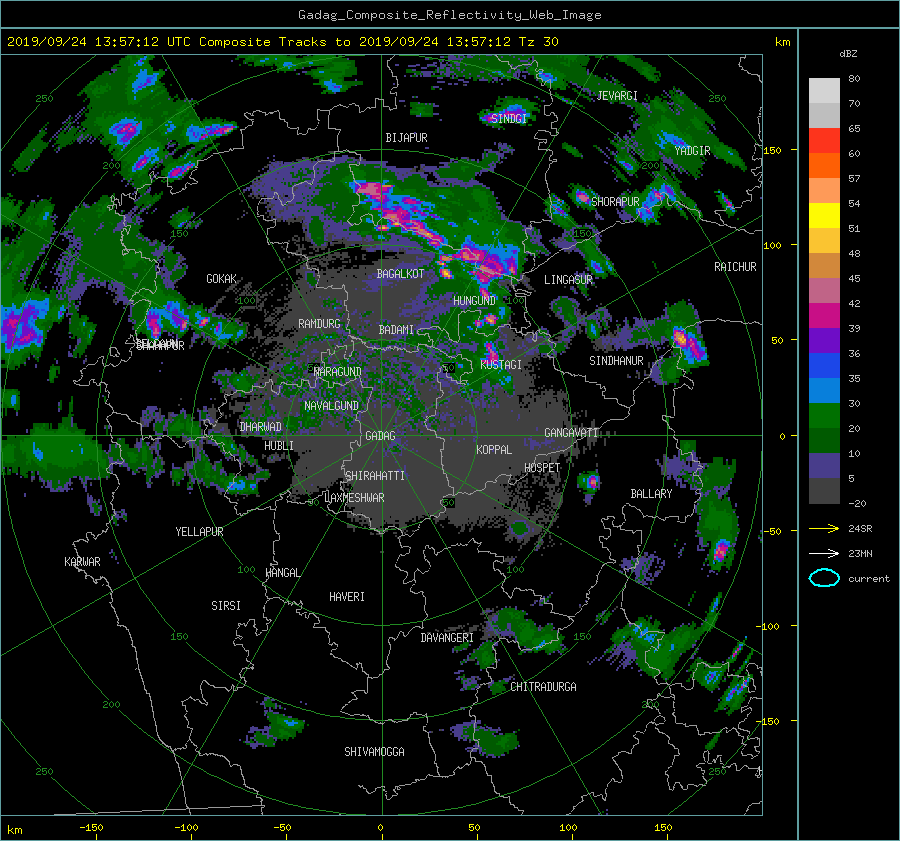Viewport: 900px width, 841px height.
Task: Select the bright green 20-30 dBZ legend swatch
Action: tap(824, 416)
